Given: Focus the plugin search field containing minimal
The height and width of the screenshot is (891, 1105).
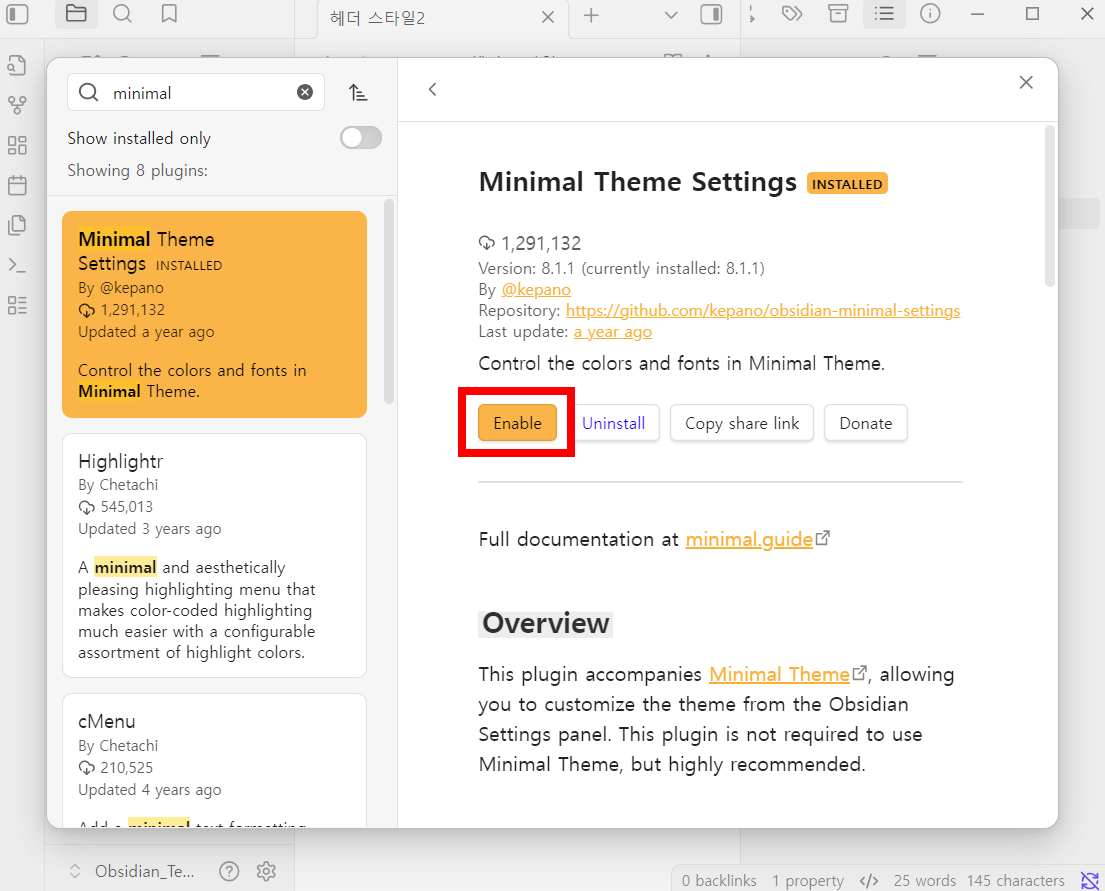Looking at the screenshot, I should (196, 92).
